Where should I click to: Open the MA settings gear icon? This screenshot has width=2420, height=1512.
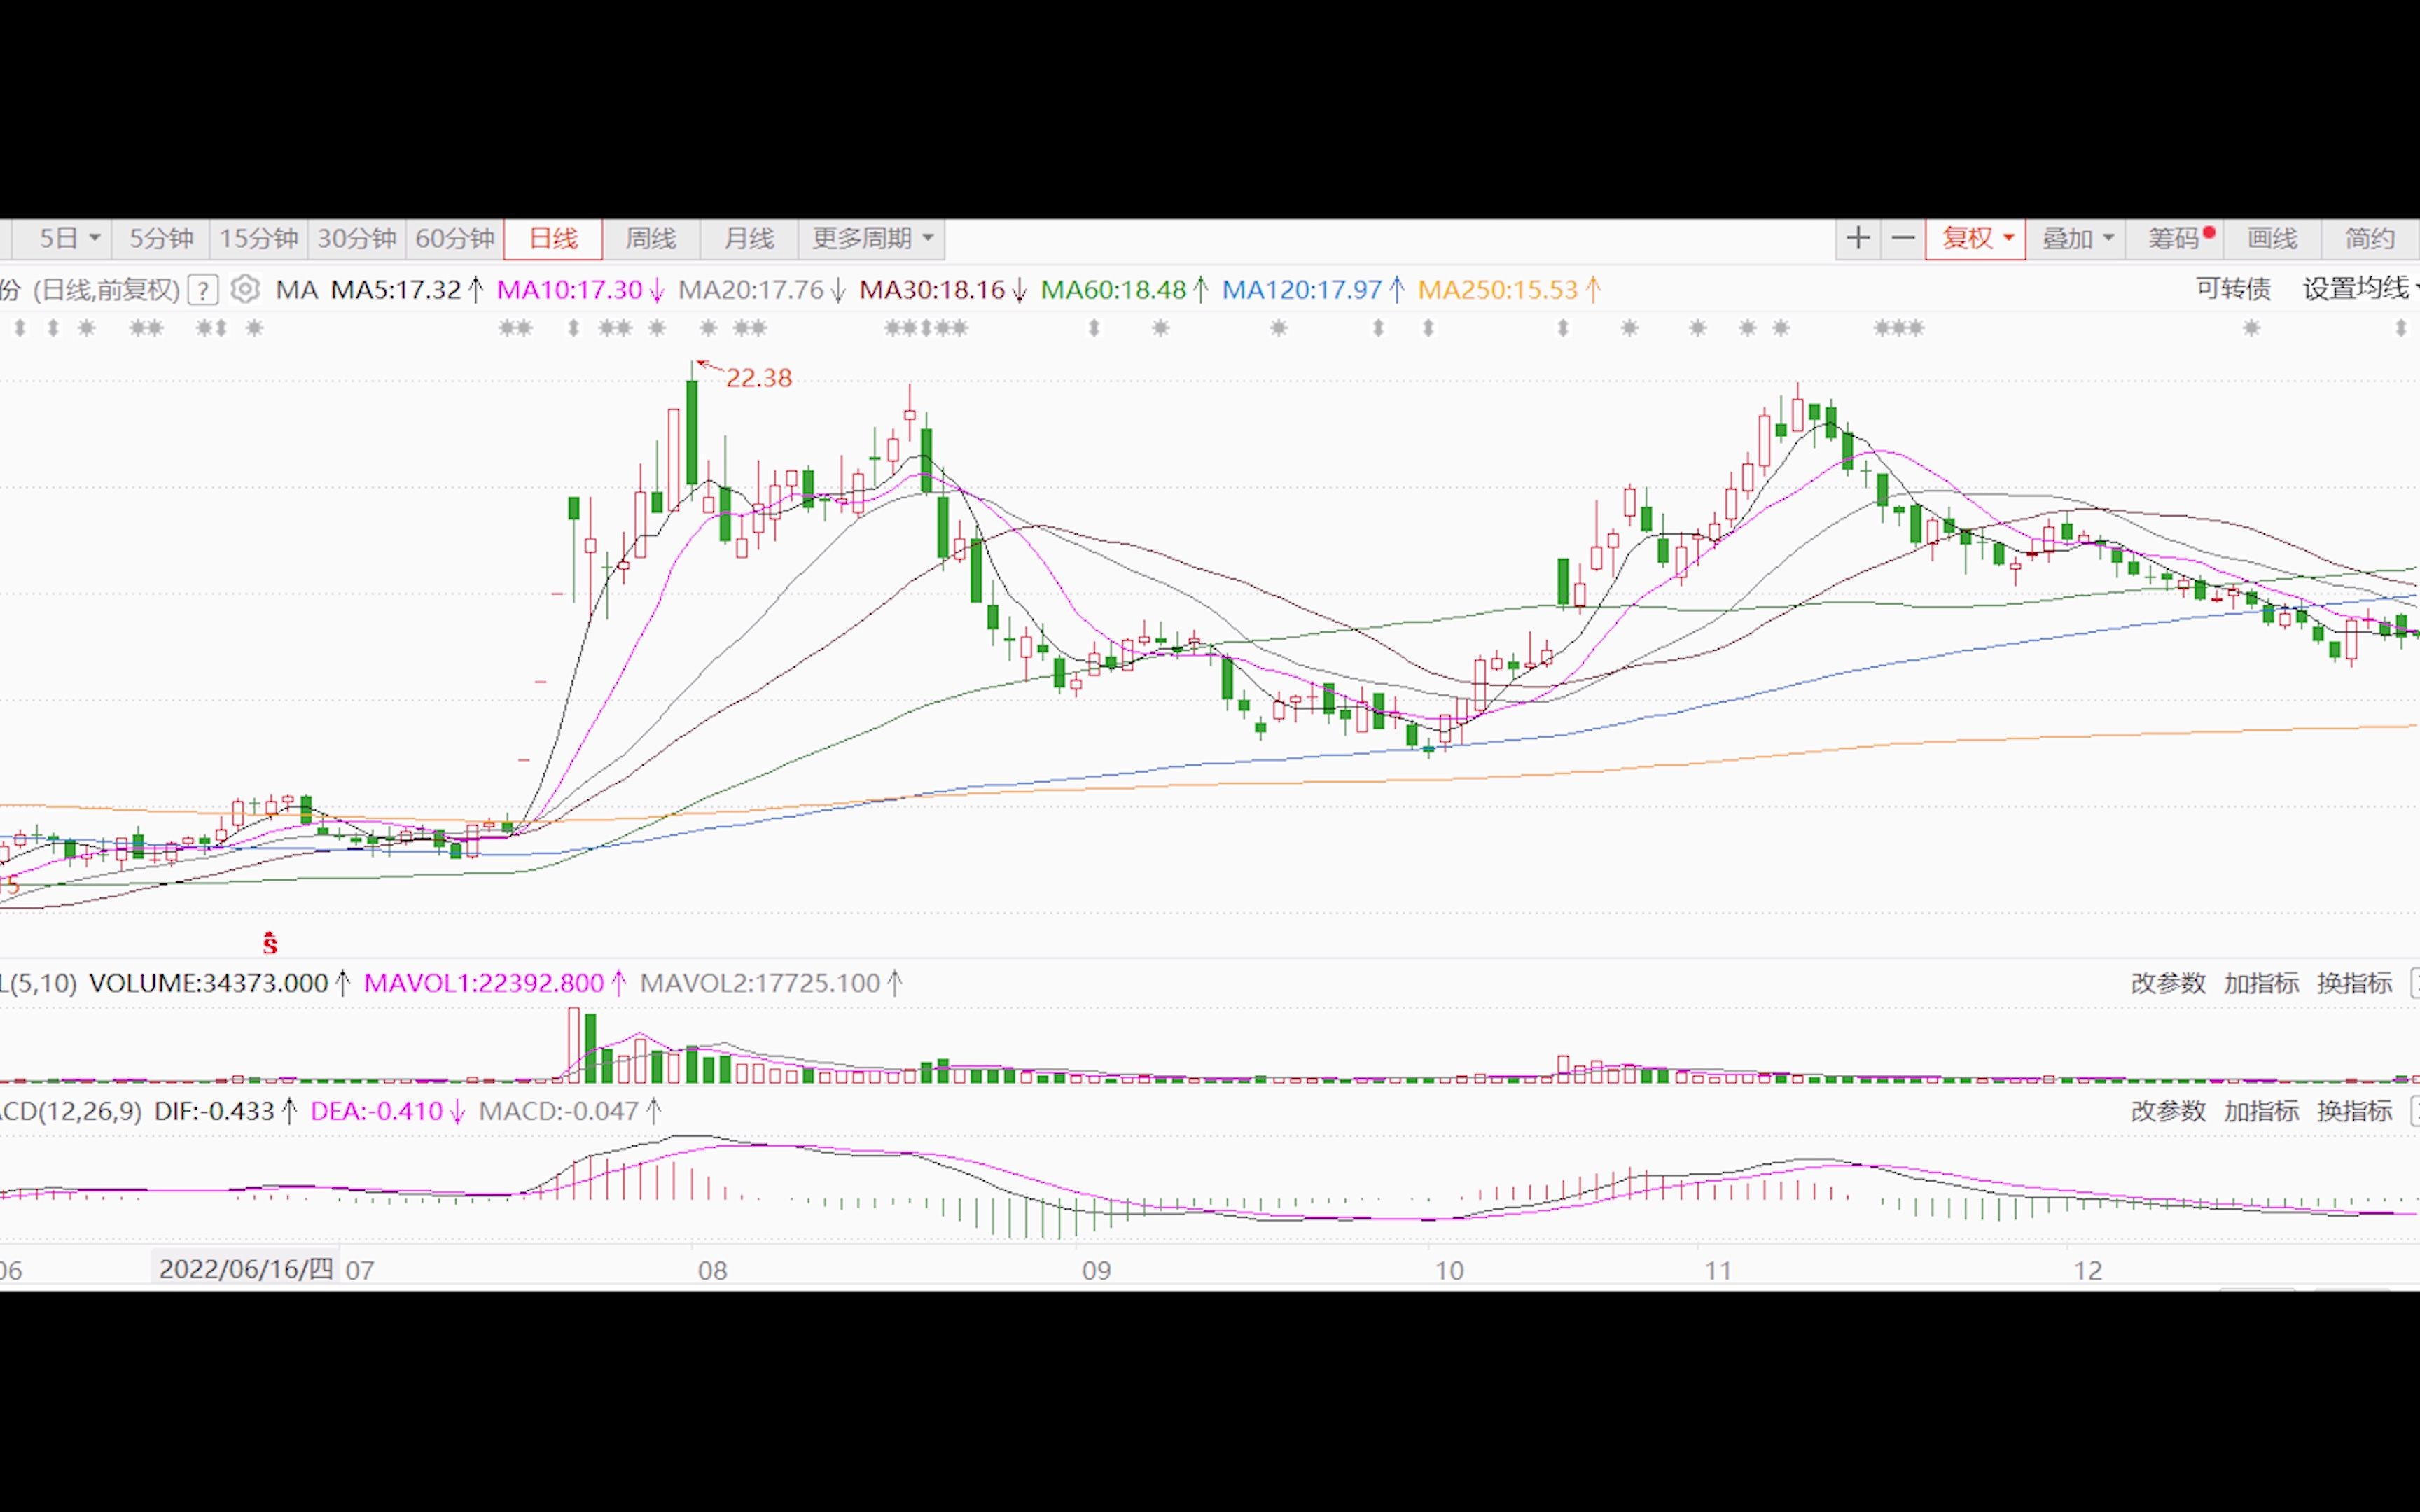click(x=245, y=290)
